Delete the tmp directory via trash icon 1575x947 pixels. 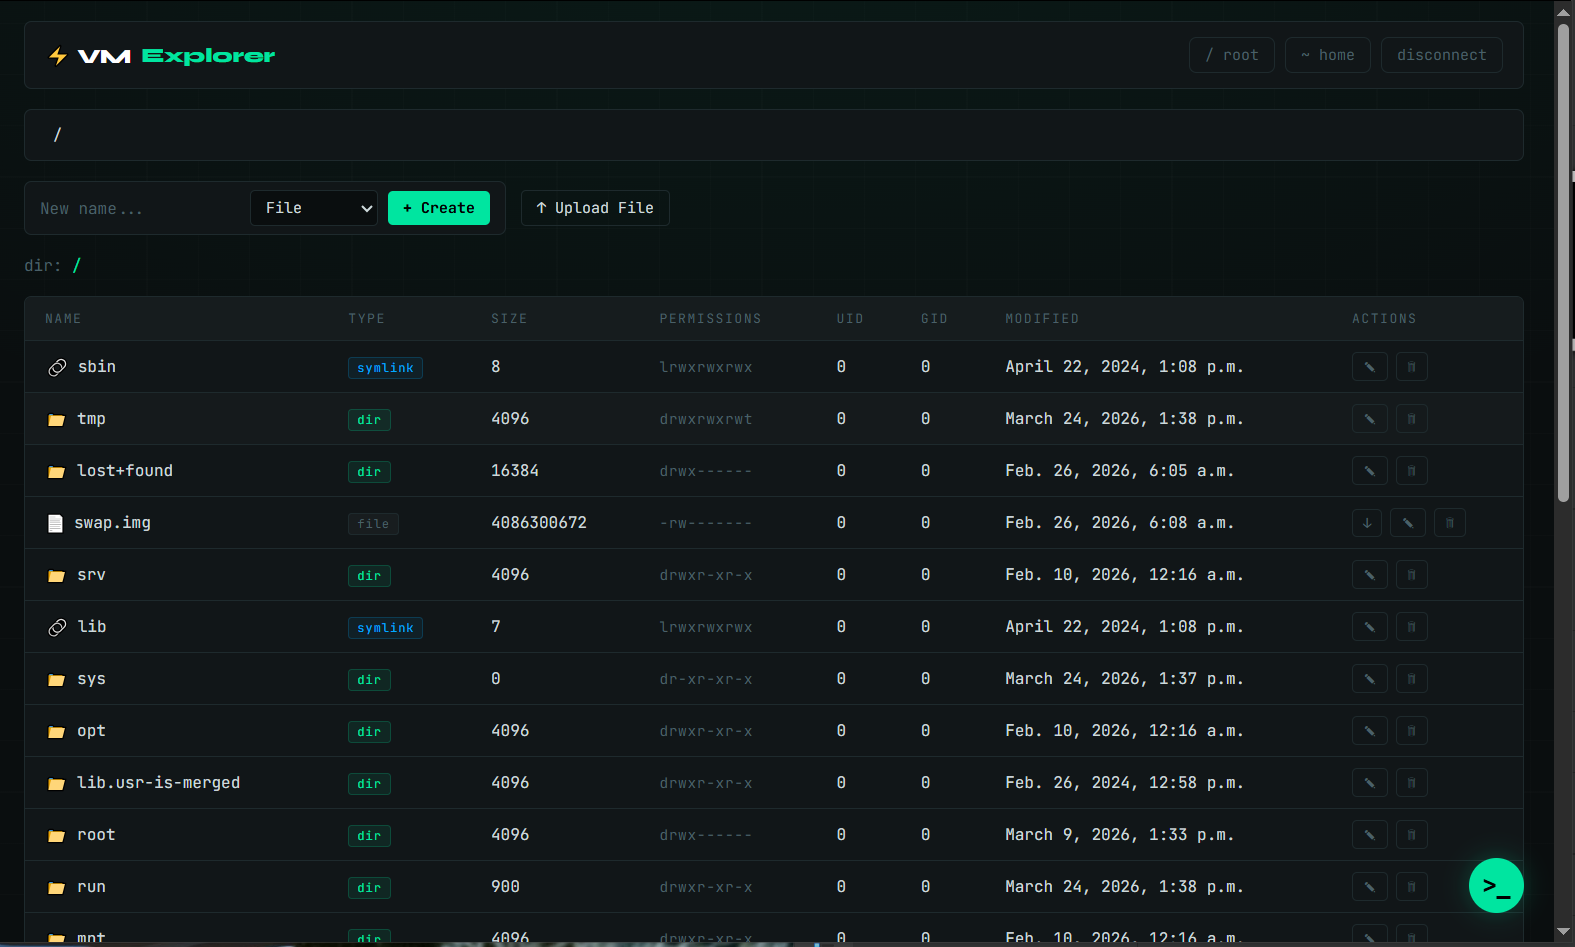tap(1411, 419)
